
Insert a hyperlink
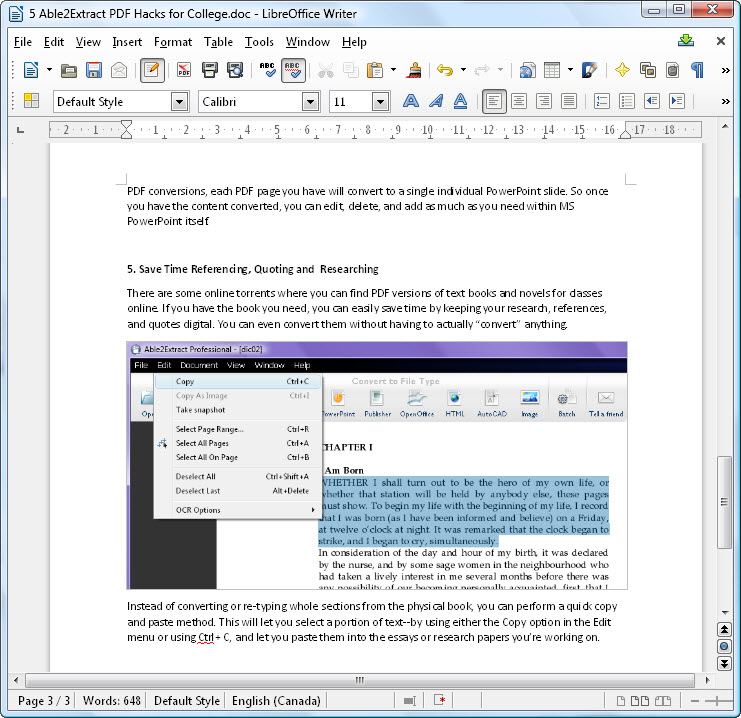(527, 70)
